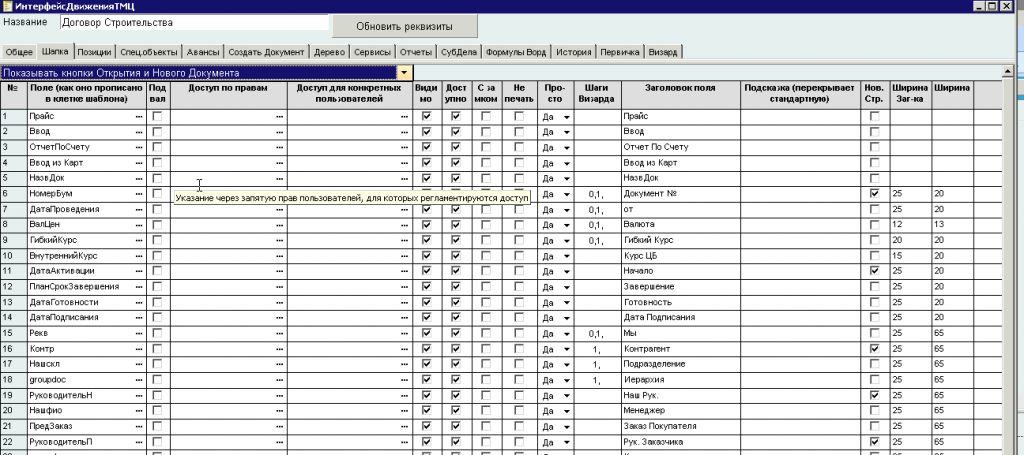Click the Подразделение header cell
The image size is (1024, 455).
[680, 364]
